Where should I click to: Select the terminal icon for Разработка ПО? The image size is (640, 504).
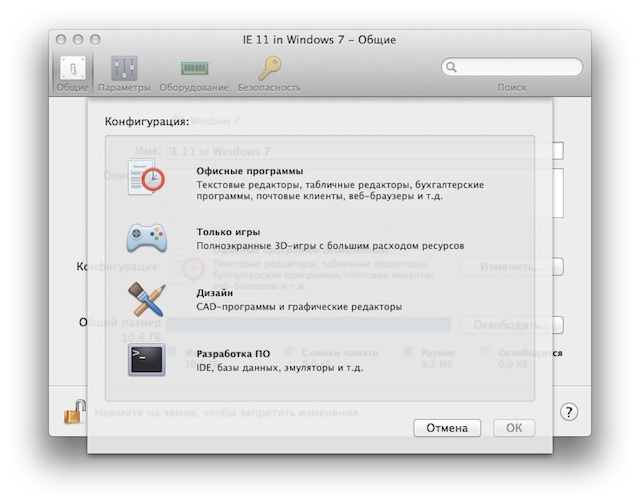tap(147, 360)
